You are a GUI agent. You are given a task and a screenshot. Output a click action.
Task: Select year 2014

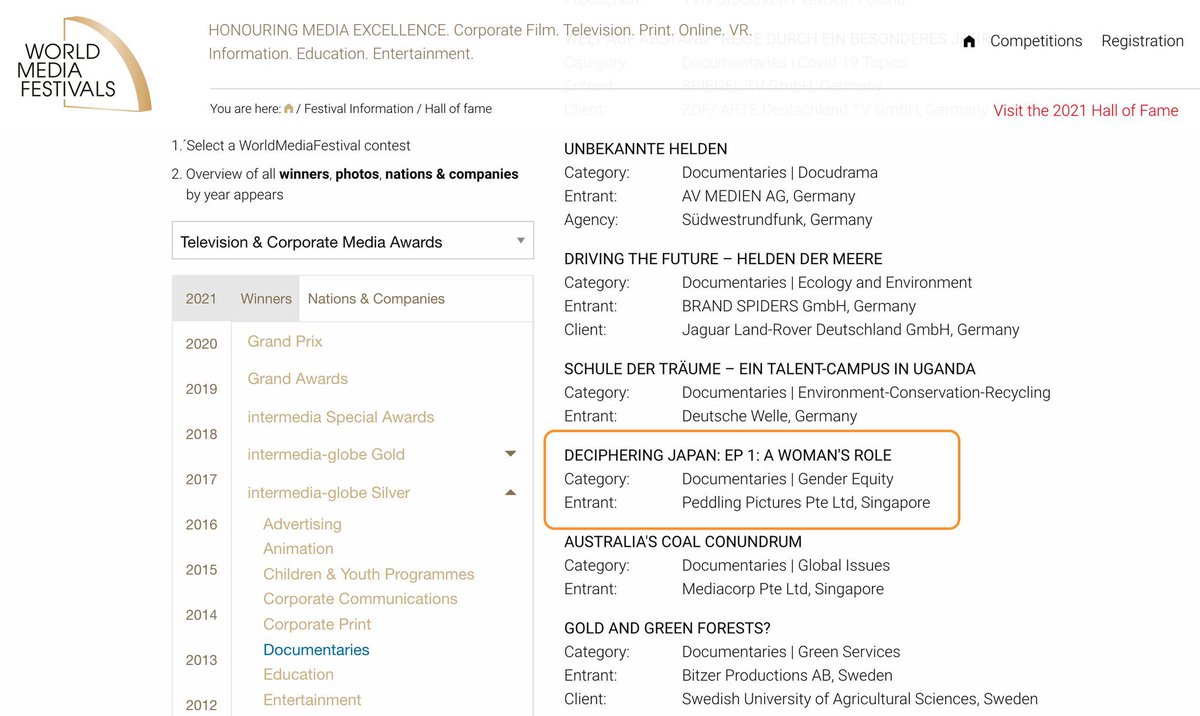click(x=201, y=615)
